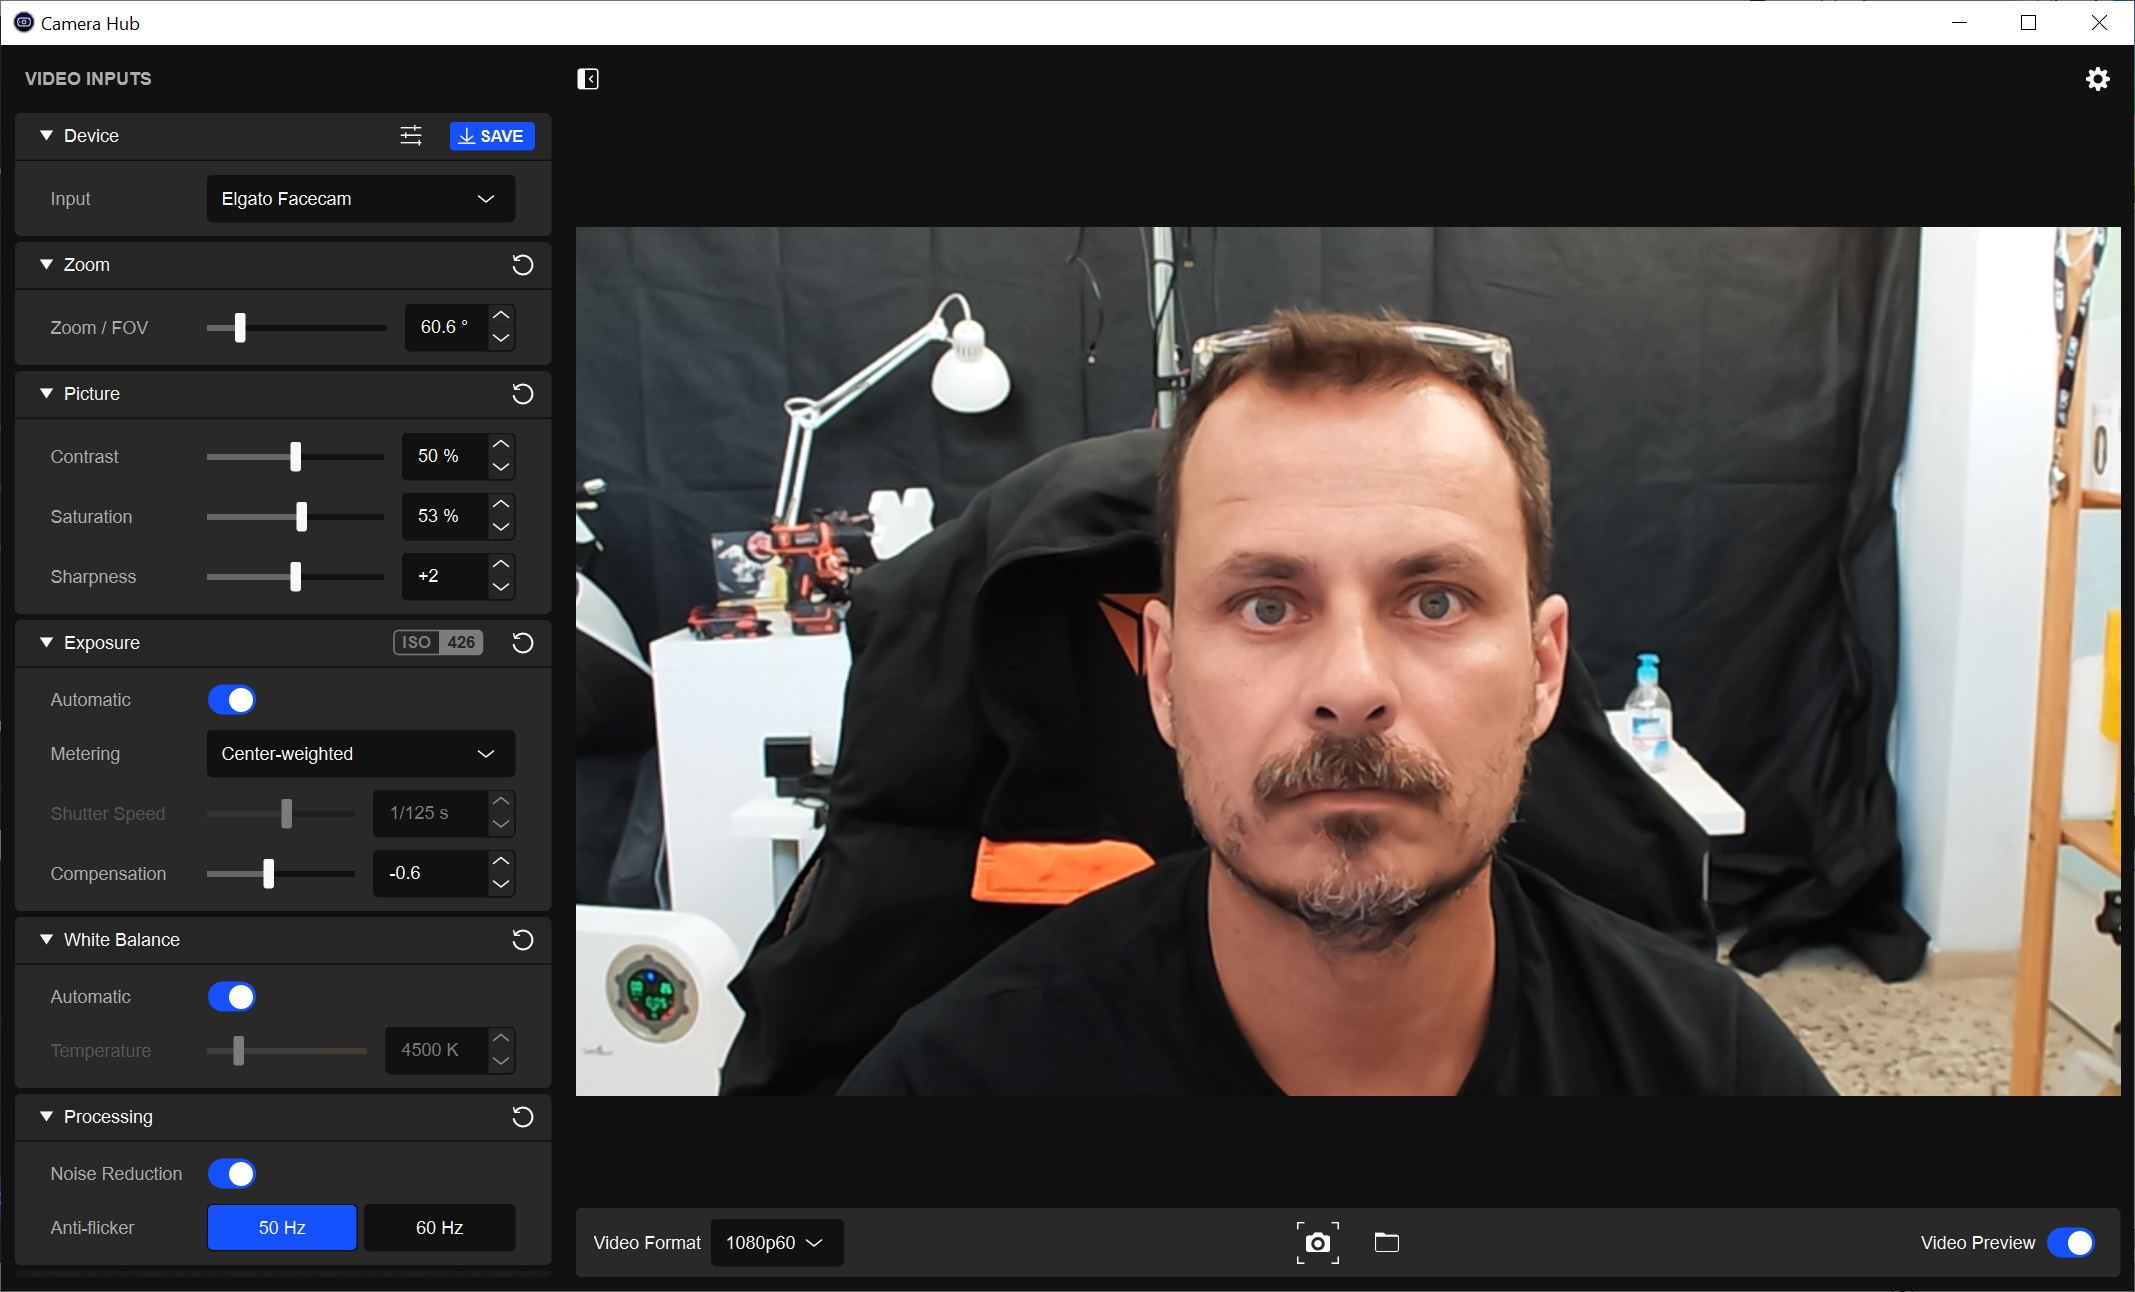Disable Noise Reduction toggle
The width and height of the screenshot is (2135, 1292).
pos(232,1174)
